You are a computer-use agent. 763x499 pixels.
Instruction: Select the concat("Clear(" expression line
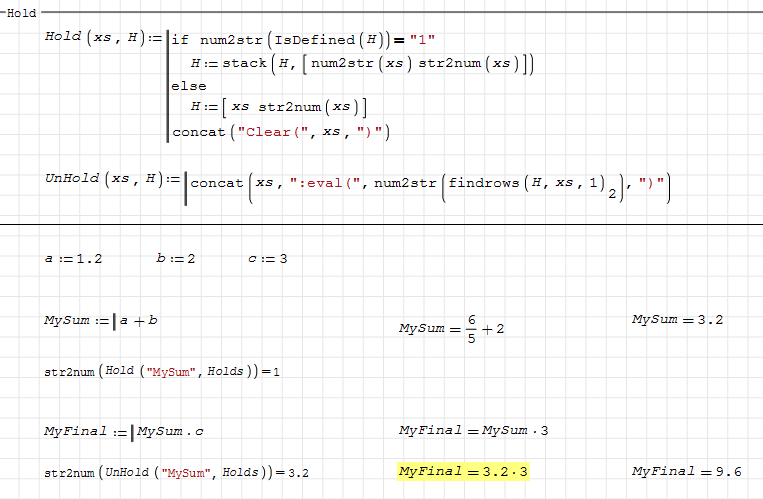coord(280,131)
